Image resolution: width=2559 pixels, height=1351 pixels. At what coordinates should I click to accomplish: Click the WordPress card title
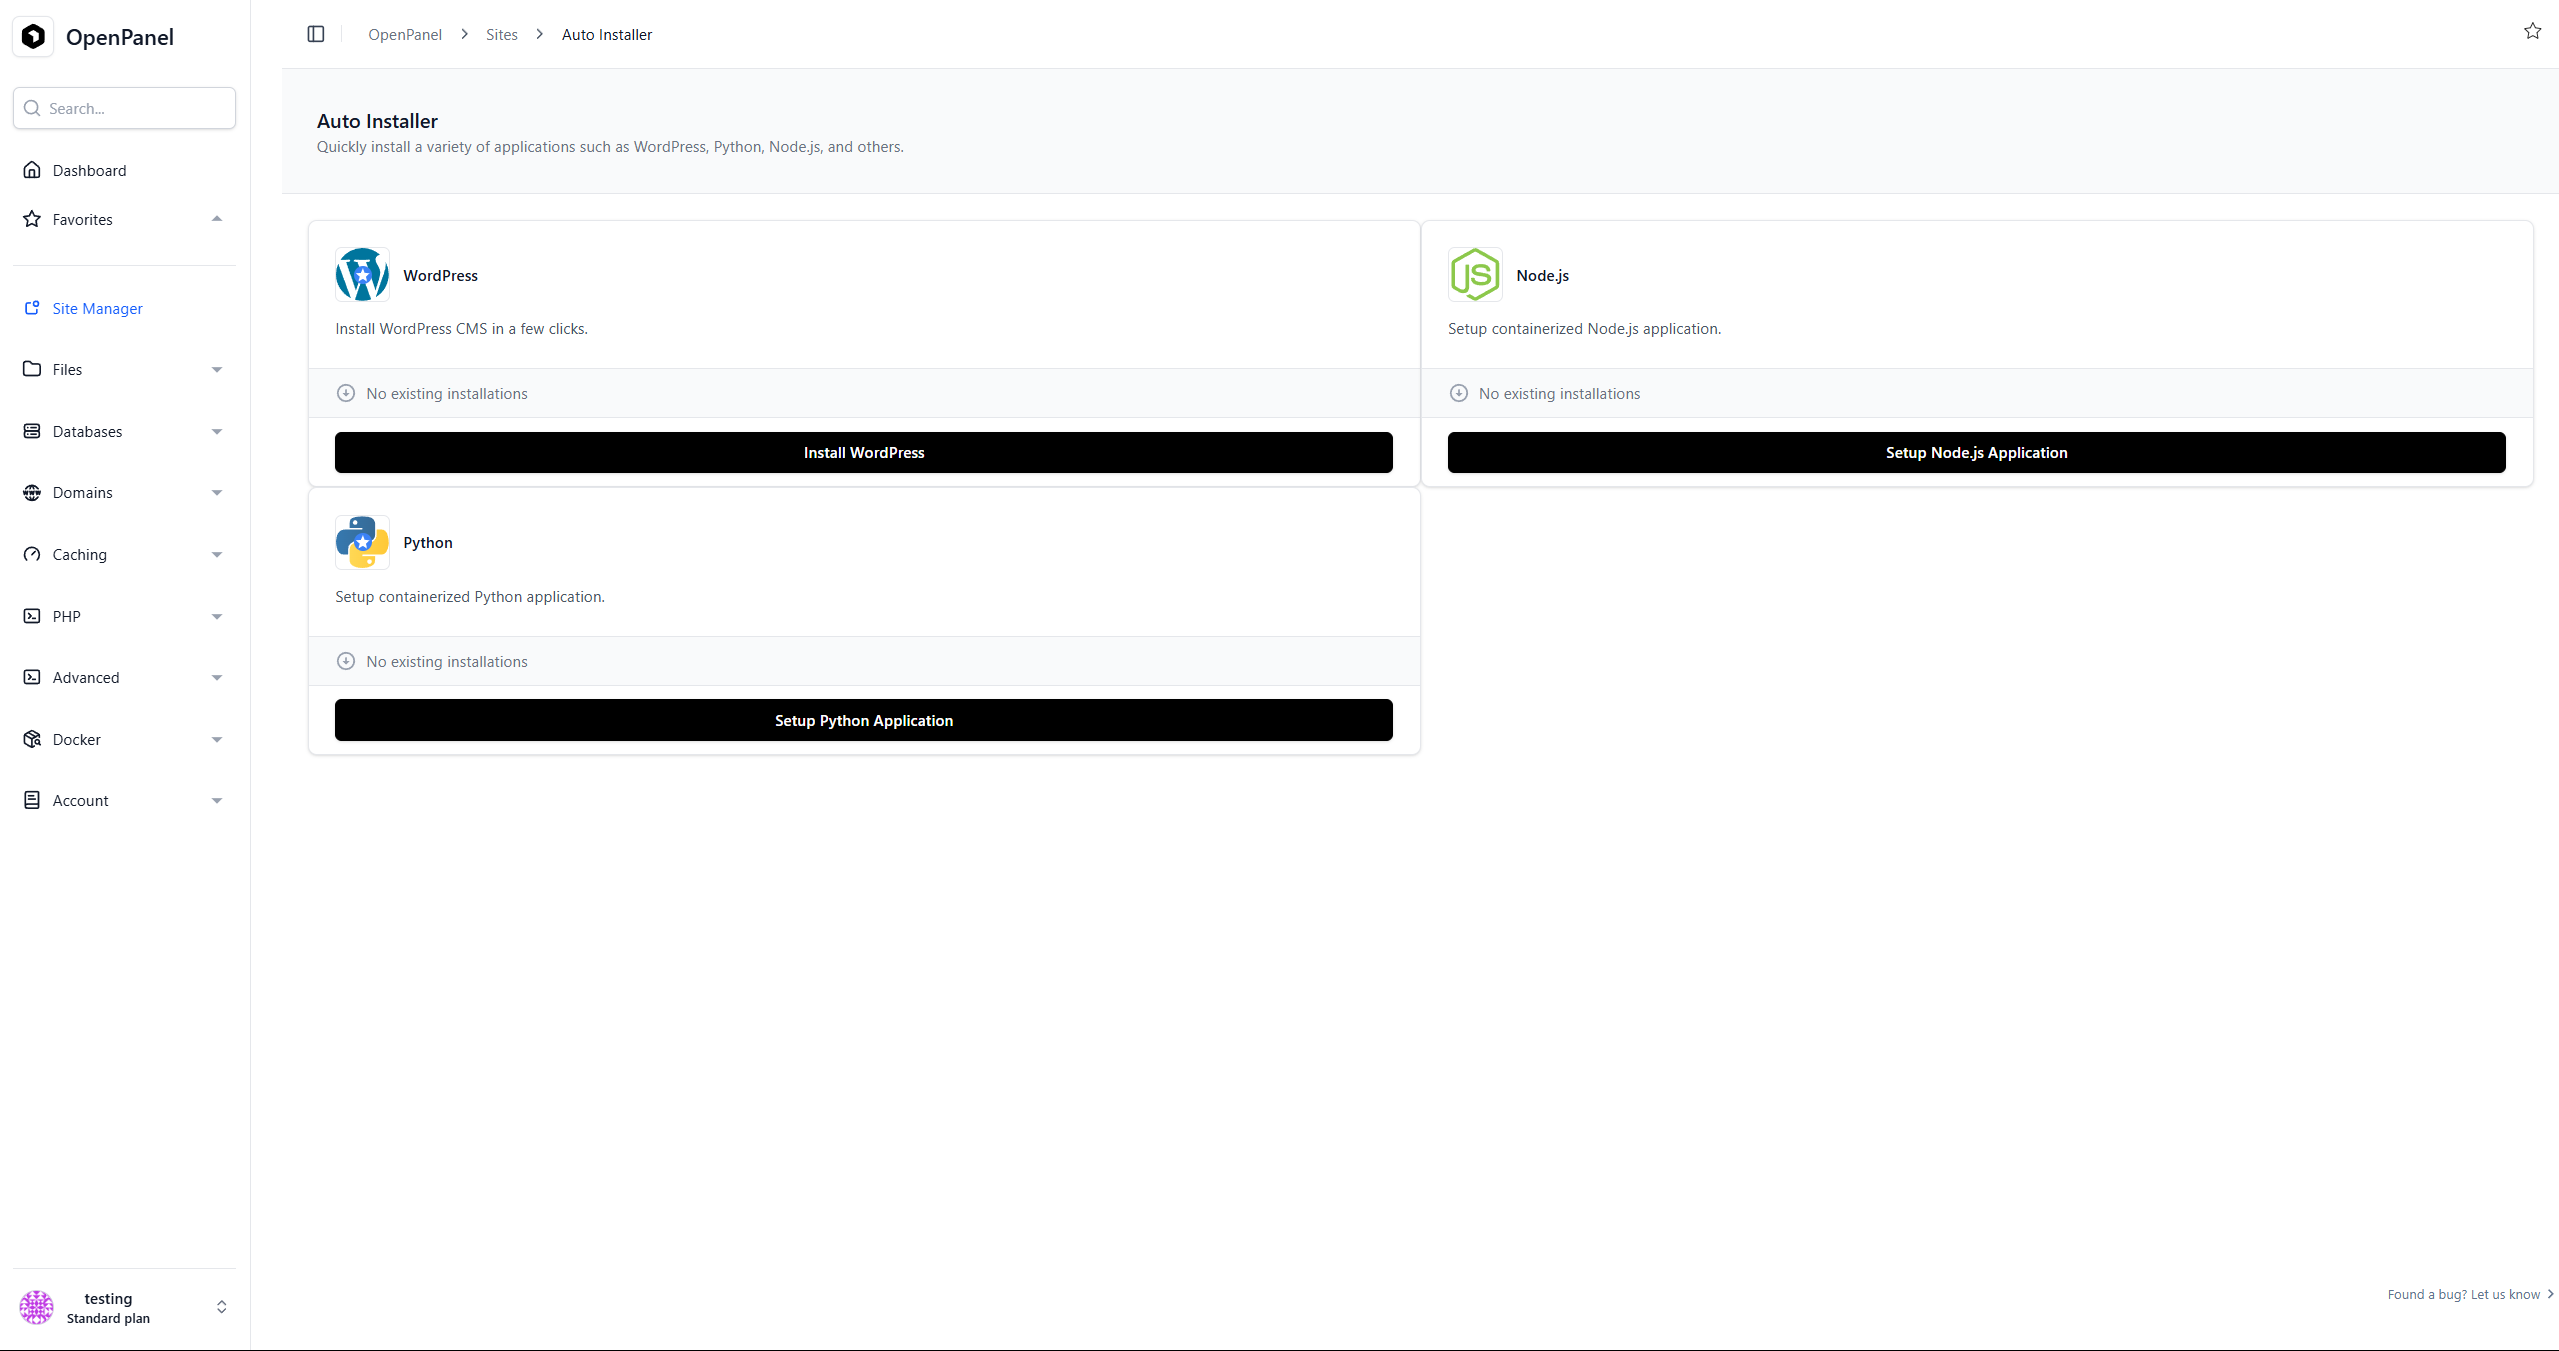click(x=440, y=275)
